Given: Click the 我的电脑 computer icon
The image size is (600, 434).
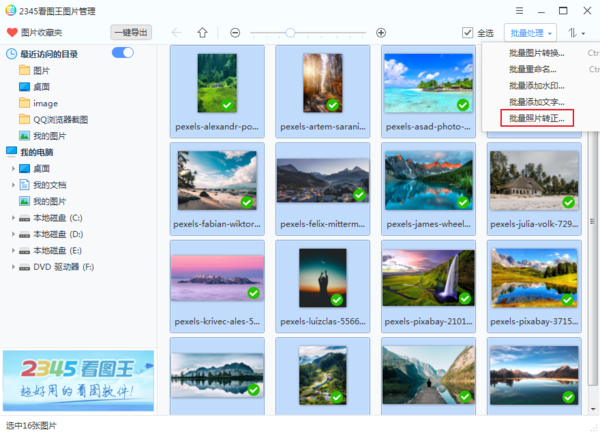Looking at the screenshot, I should click(x=11, y=151).
